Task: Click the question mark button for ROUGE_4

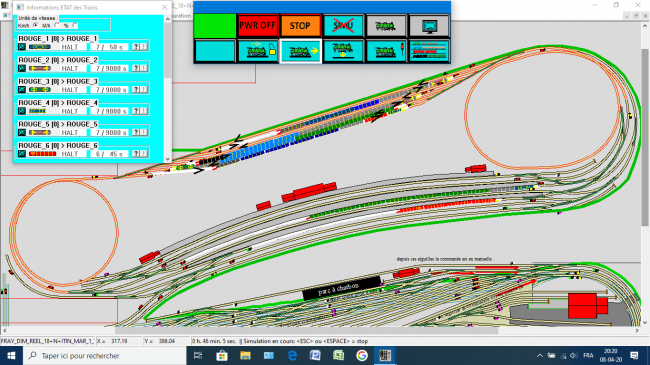Action: [136, 111]
